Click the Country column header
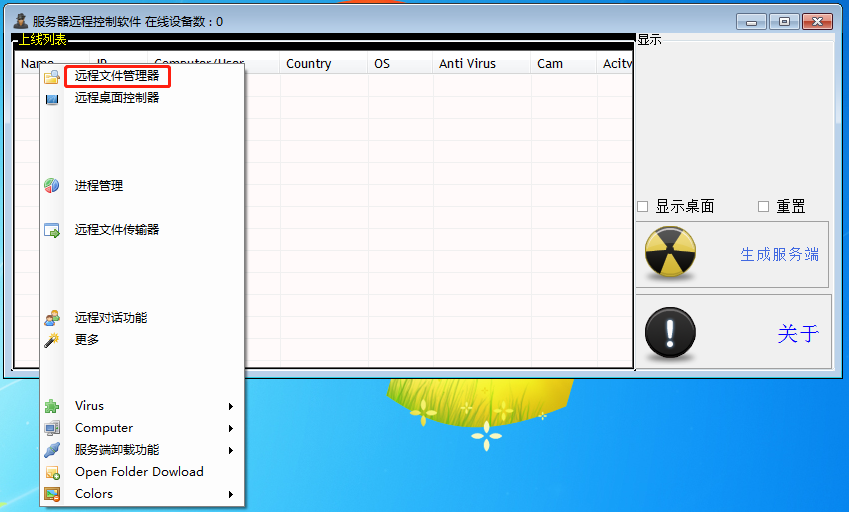The height and width of the screenshot is (512, 849). pos(308,64)
